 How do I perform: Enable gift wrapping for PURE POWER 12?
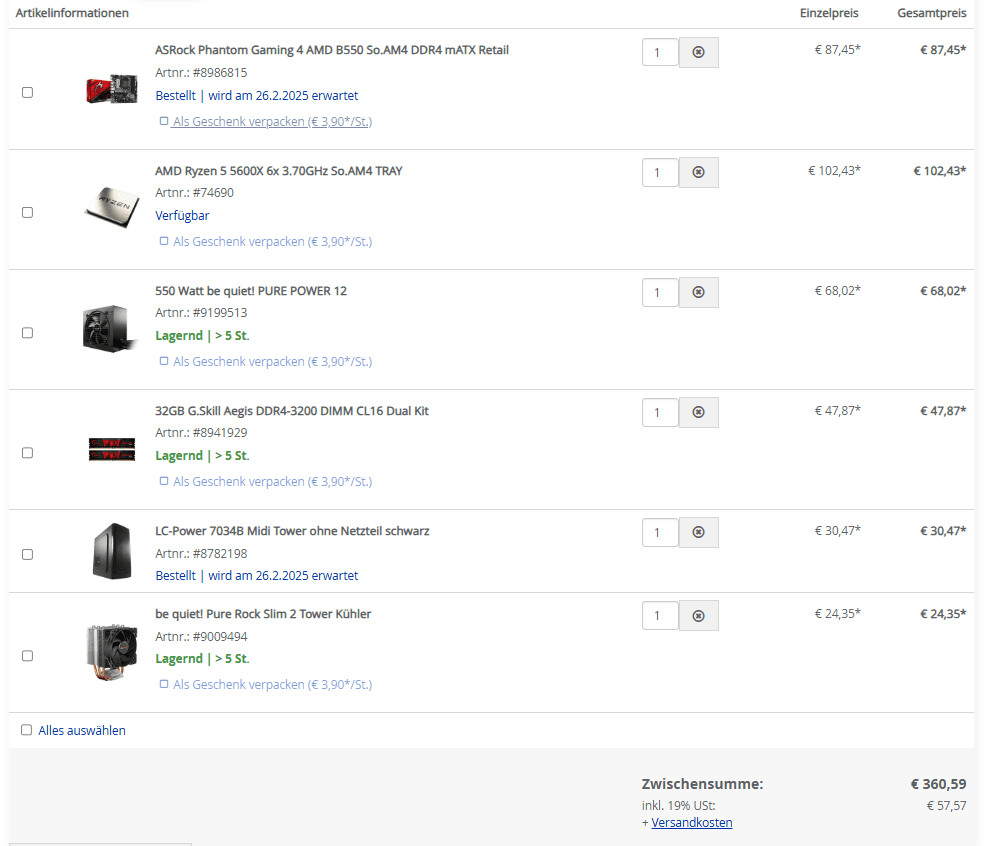coord(164,361)
